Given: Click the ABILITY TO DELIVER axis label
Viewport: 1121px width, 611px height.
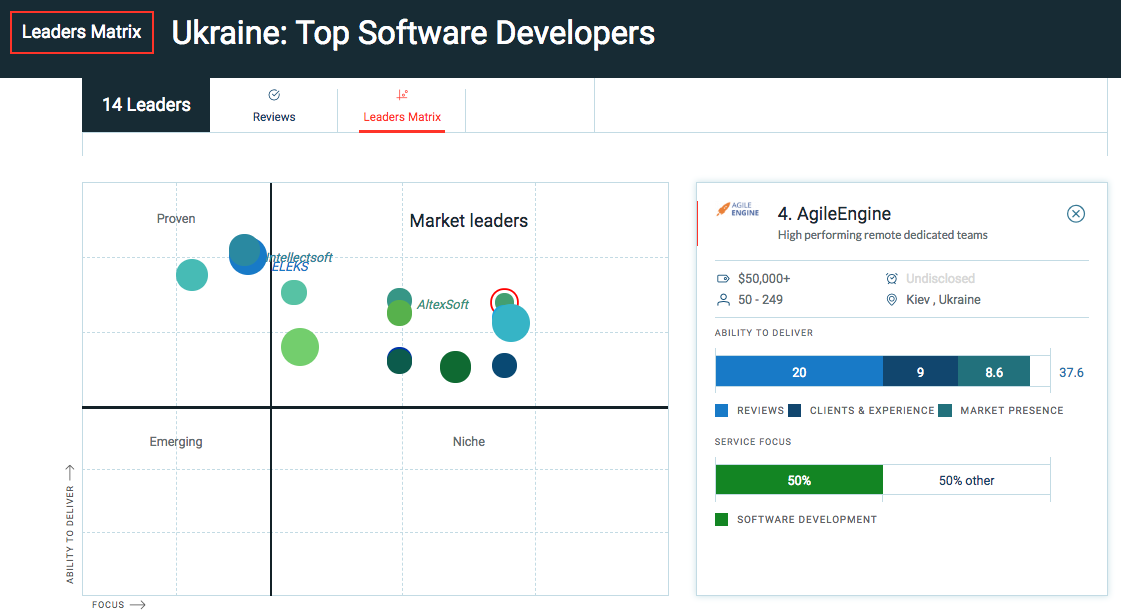Looking at the screenshot, I should click(x=69, y=524).
